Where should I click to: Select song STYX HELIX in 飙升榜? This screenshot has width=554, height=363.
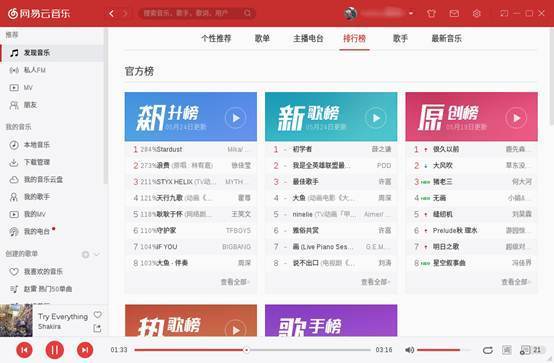tap(191, 182)
